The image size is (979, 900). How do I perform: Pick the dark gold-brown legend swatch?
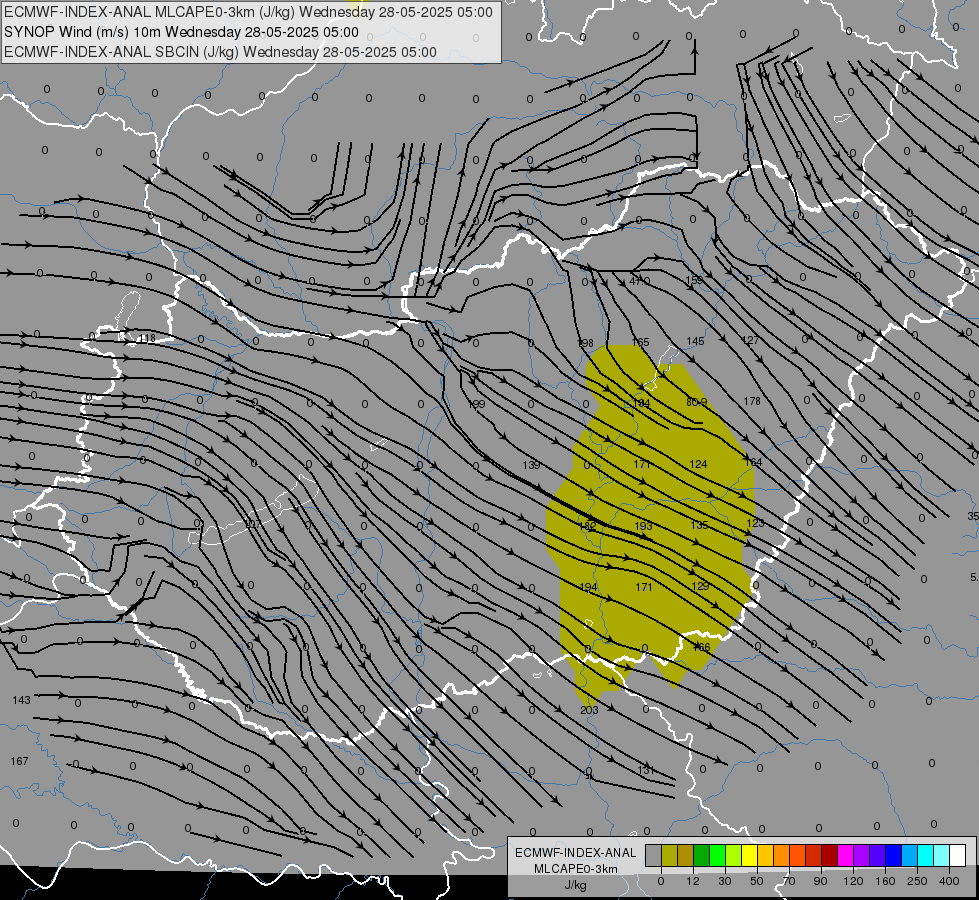click(x=686, y=855)
